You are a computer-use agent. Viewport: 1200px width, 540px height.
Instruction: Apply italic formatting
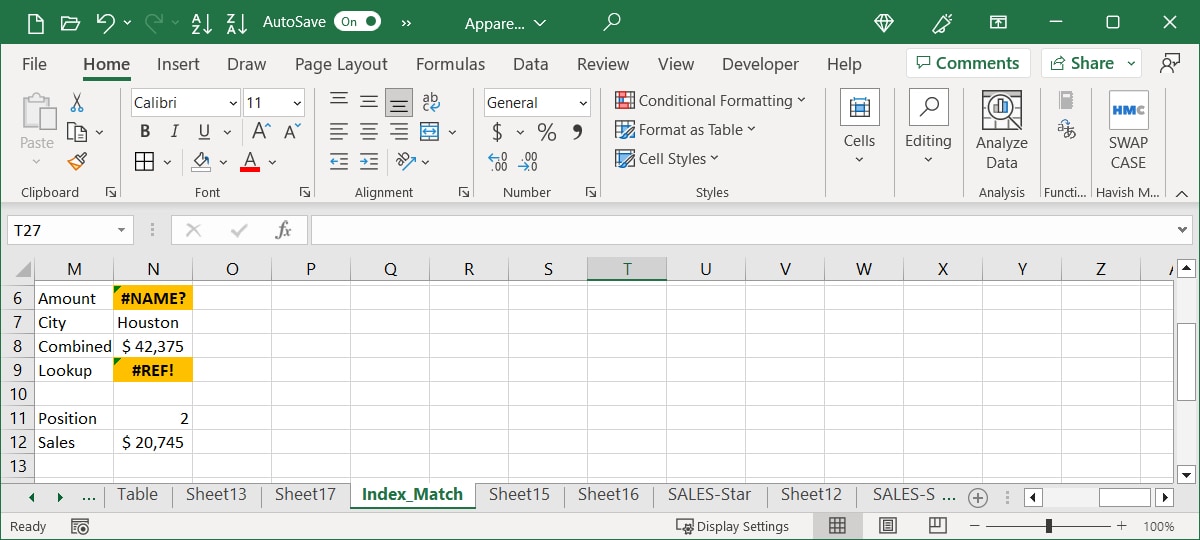175,132
